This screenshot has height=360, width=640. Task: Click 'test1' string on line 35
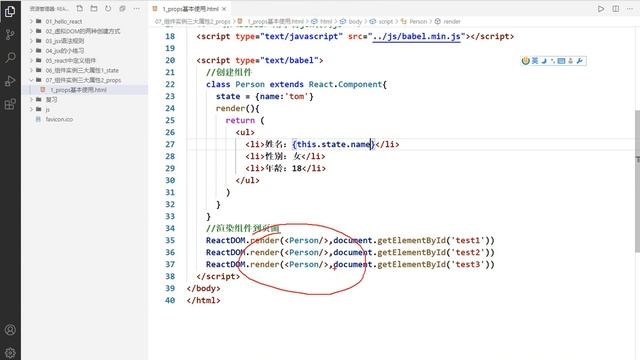[x=467, y=240]
